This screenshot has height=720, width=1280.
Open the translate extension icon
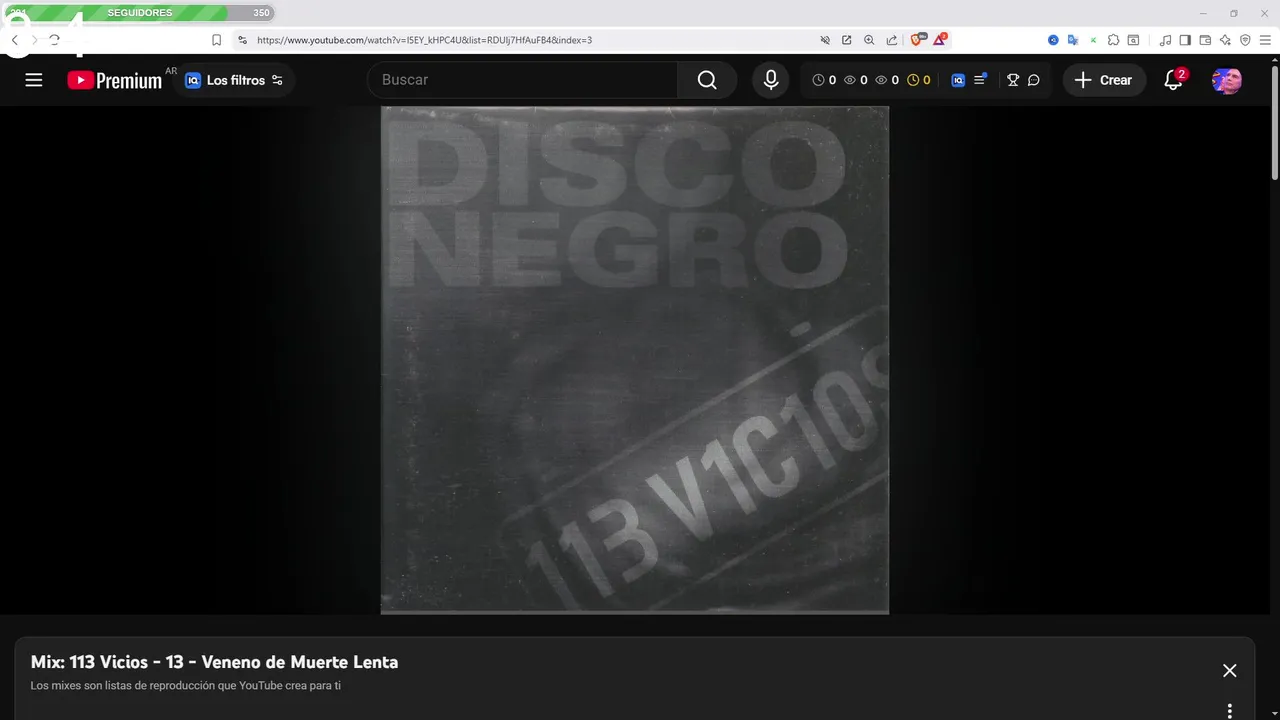1073,40
